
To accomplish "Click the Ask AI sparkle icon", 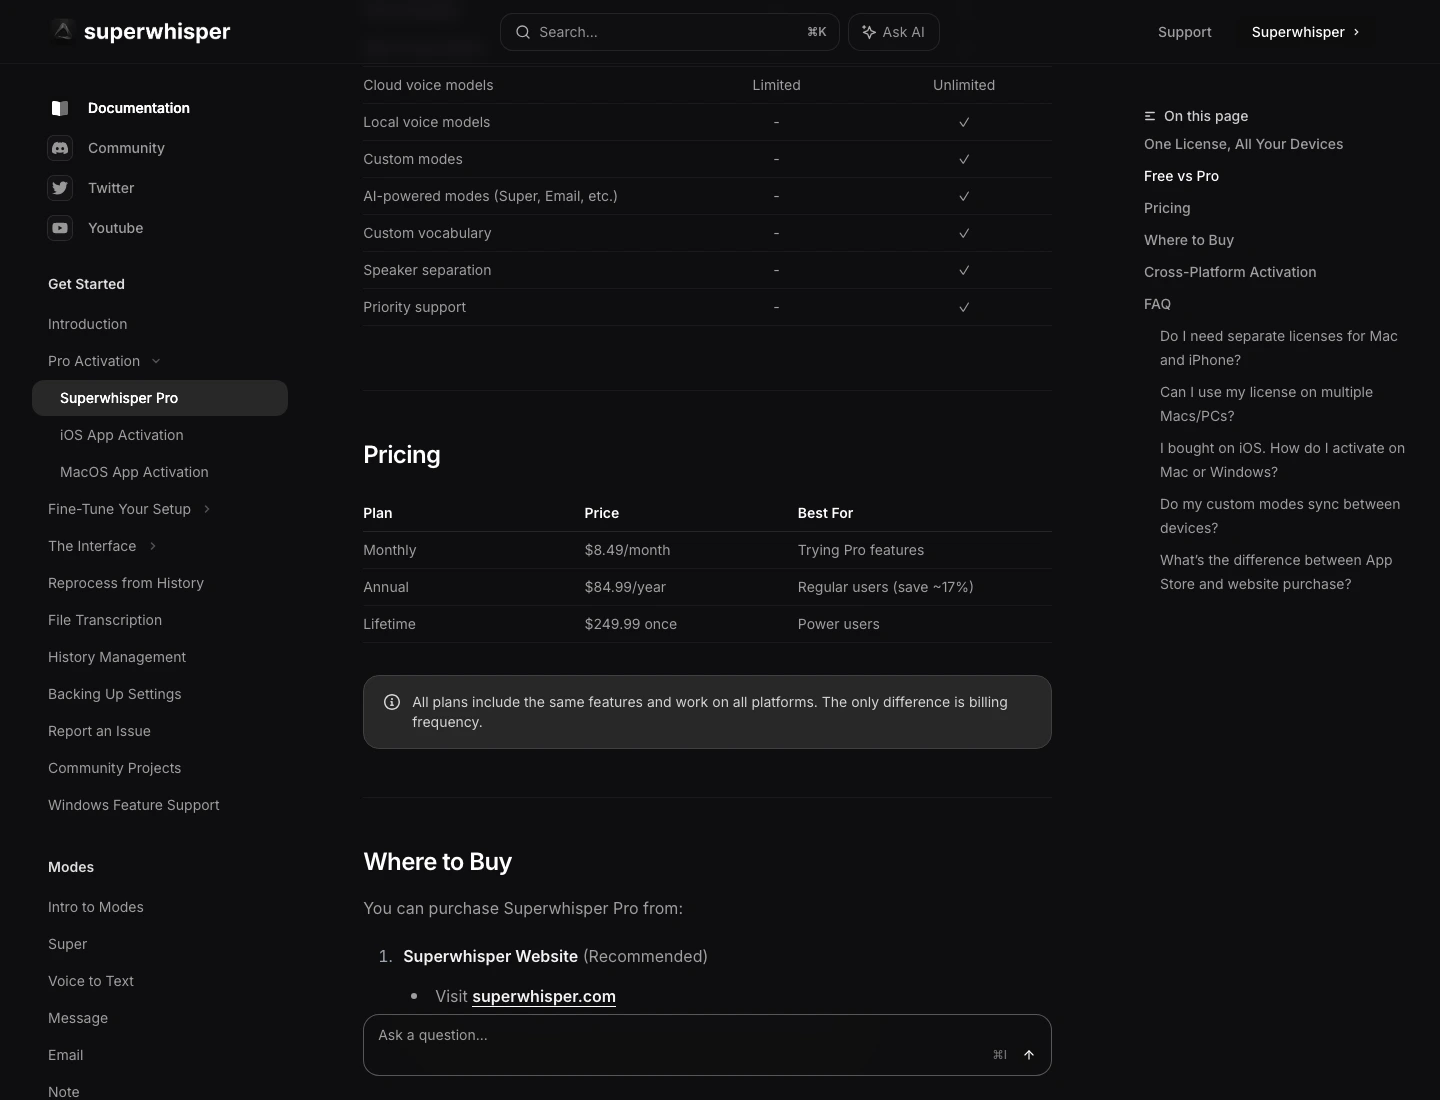I will 869,32.
